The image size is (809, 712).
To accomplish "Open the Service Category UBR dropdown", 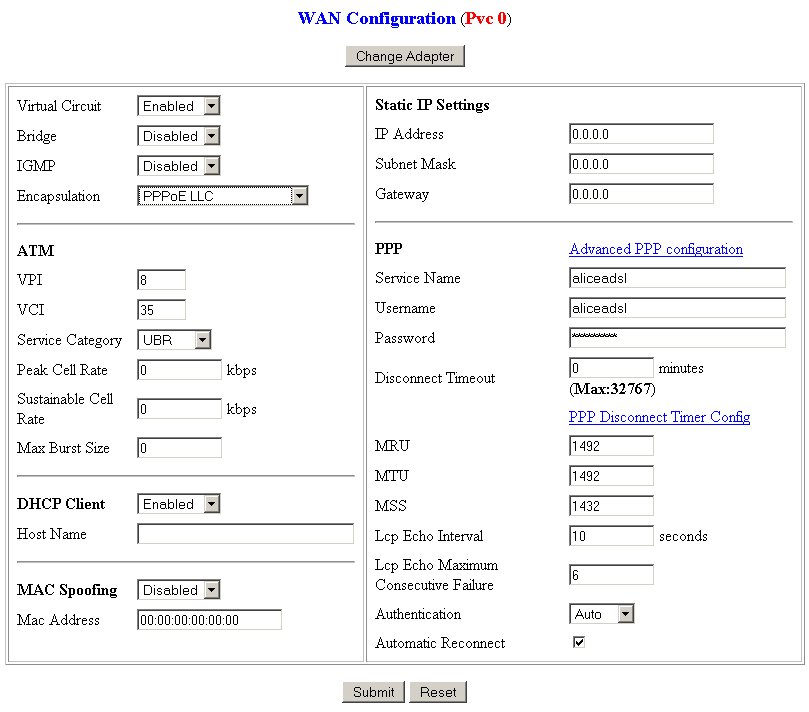I will click(174, 340).
